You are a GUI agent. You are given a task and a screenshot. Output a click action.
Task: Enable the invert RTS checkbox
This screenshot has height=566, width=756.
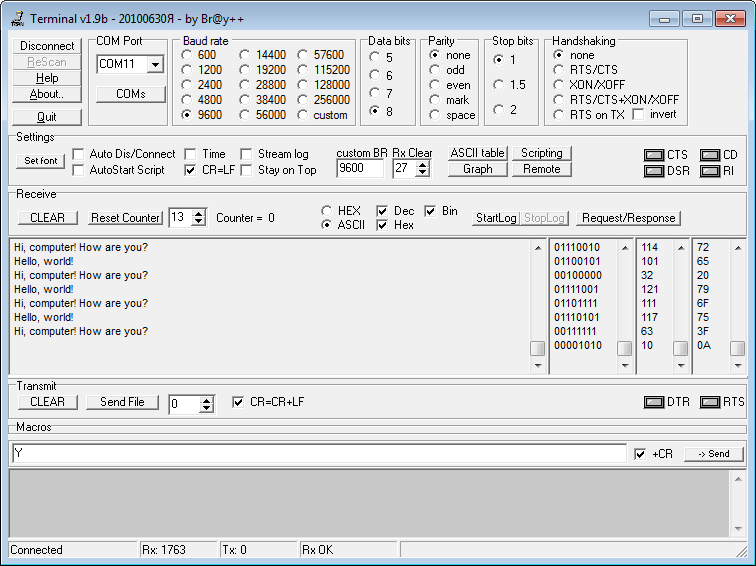(638, 115)
